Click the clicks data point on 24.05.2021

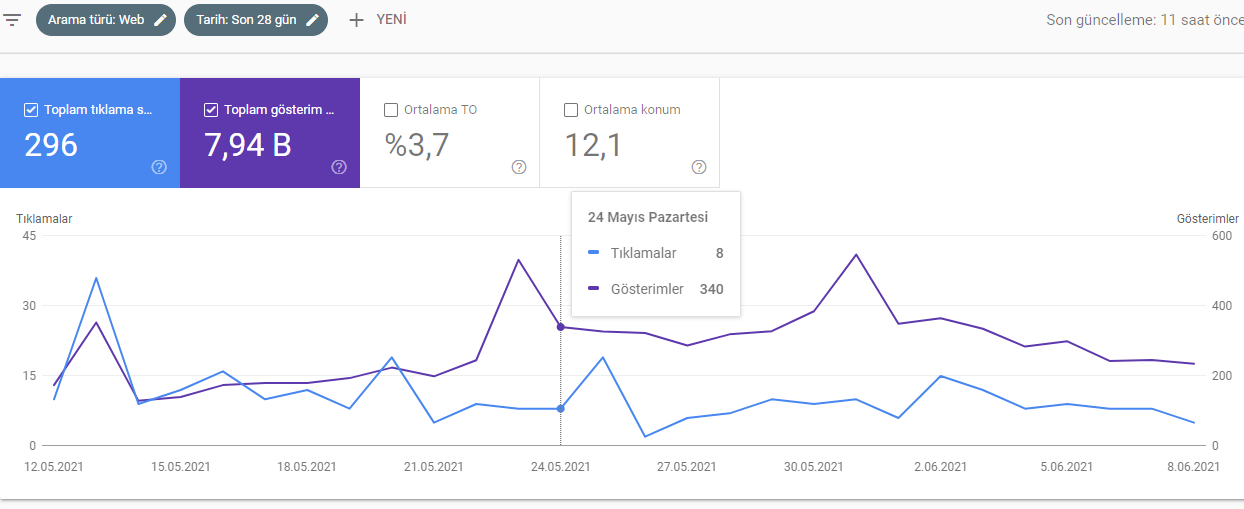coord(560,408)
